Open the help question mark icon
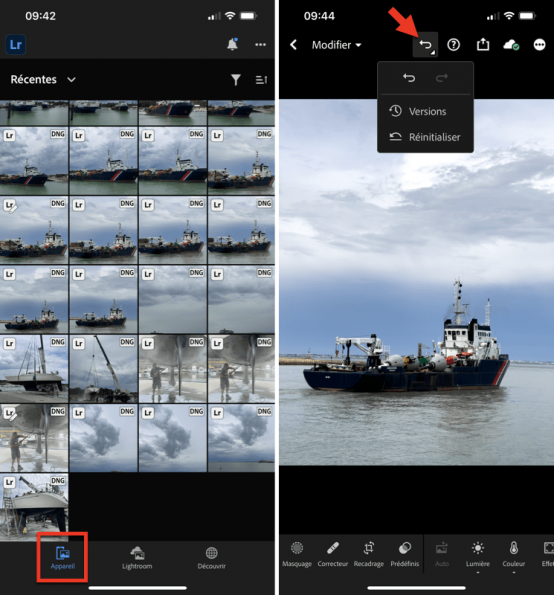This screenshot has height=595, width=554. (453, 45)
